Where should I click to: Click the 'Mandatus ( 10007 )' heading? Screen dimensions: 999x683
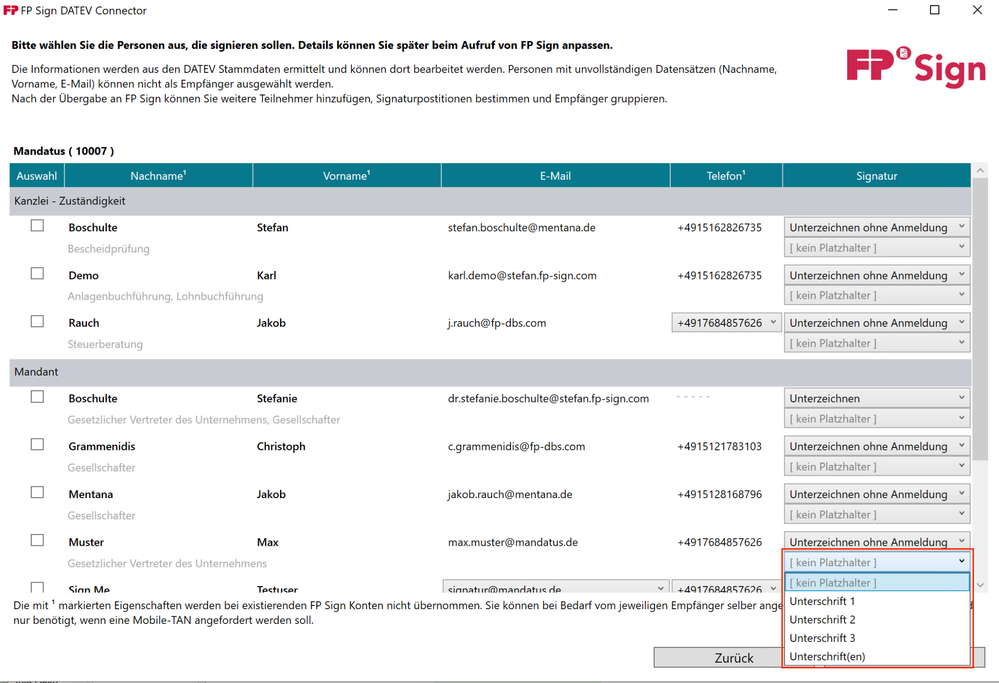pos(64,151)
